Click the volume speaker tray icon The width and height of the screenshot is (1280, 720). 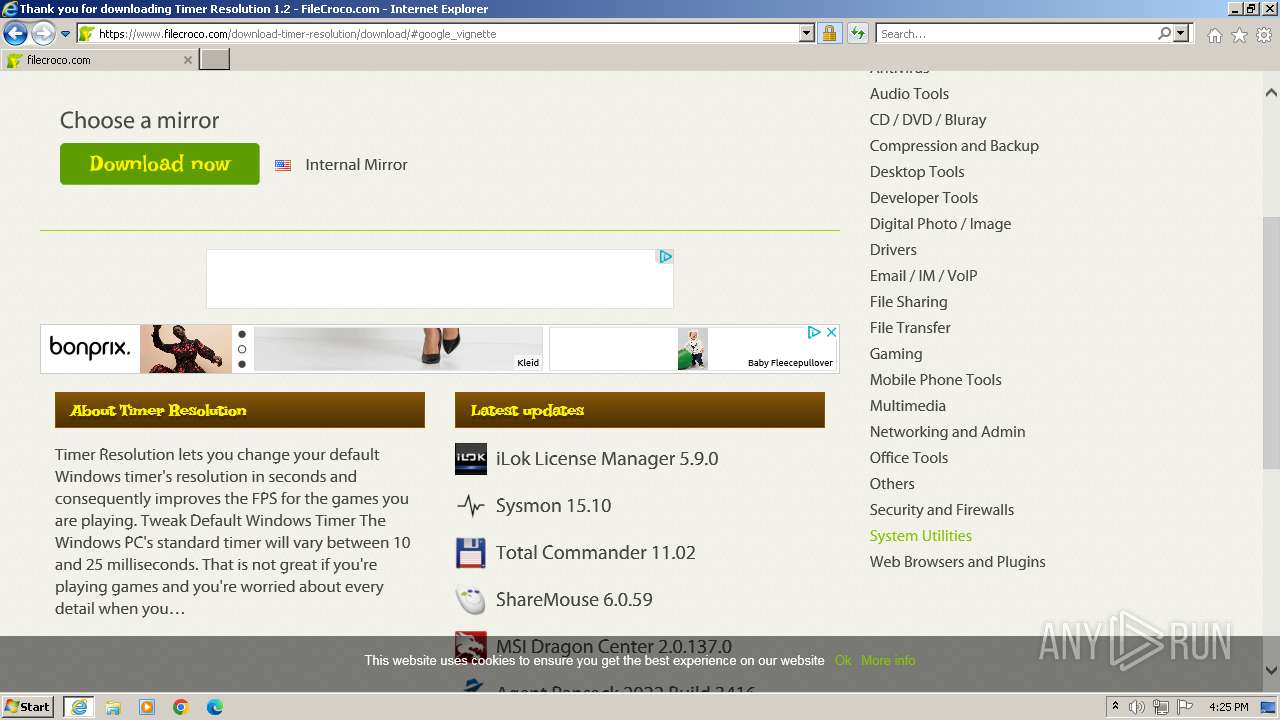1137,707
